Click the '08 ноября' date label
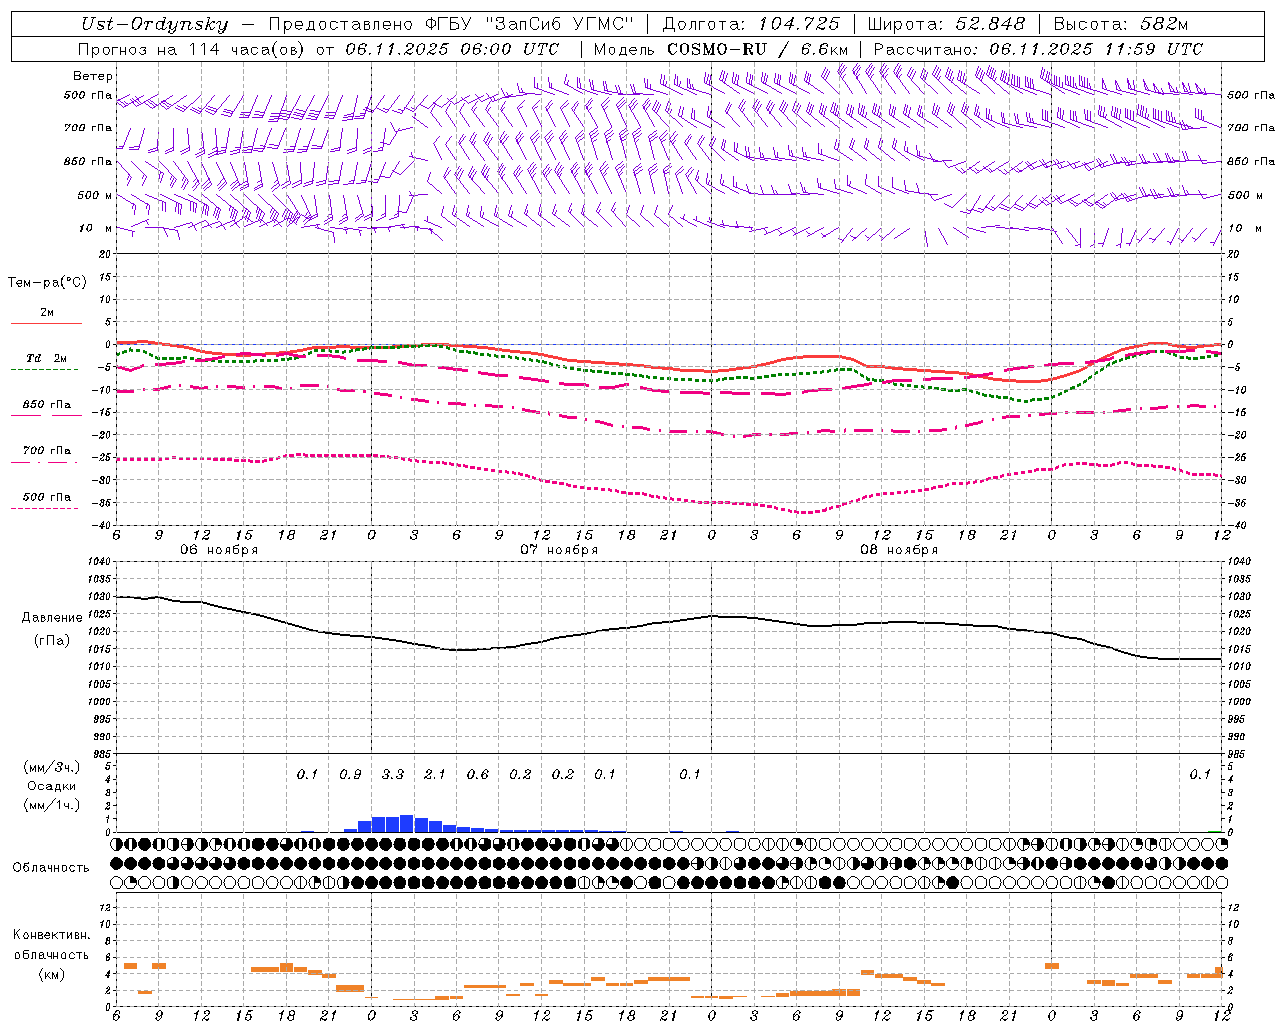This screenshot has height=1024, width=1280. [x=899, y=550]
